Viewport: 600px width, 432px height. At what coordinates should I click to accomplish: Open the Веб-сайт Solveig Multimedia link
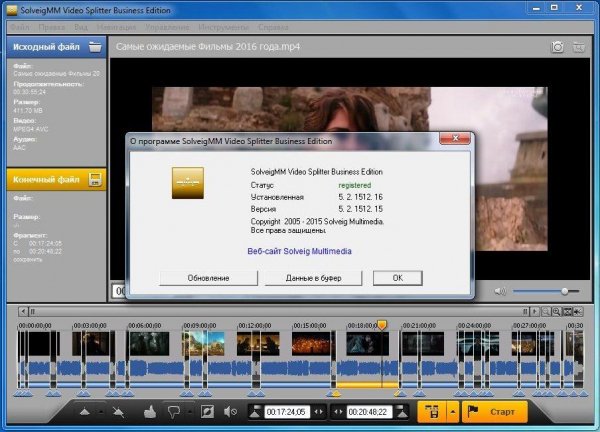coord(299,251)
